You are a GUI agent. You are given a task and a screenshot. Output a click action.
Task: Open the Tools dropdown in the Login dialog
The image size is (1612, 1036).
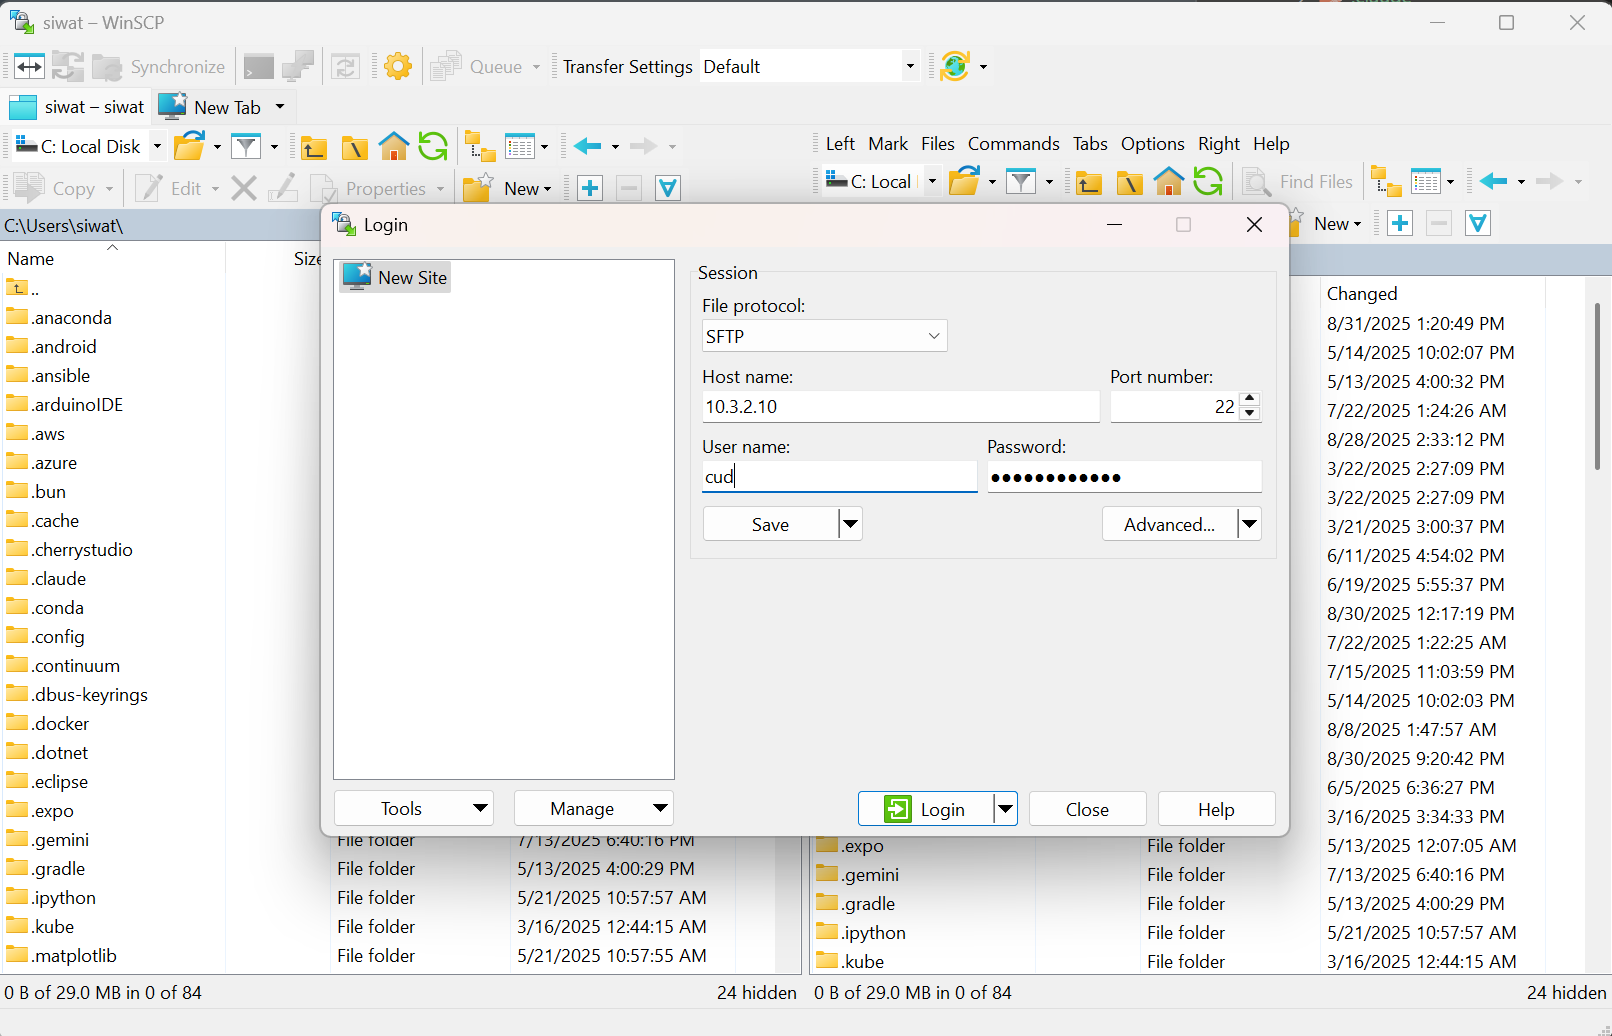pos(413,809)
